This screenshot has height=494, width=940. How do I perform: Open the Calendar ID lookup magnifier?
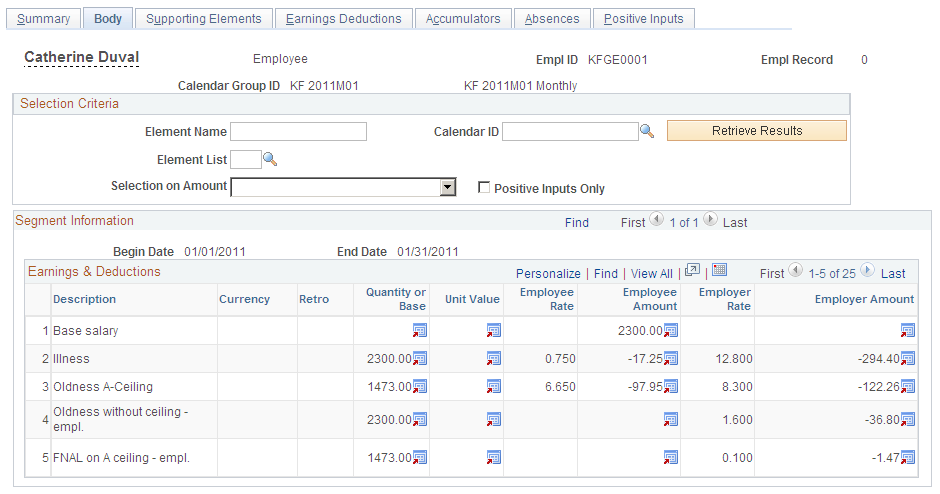pos(647,131)
